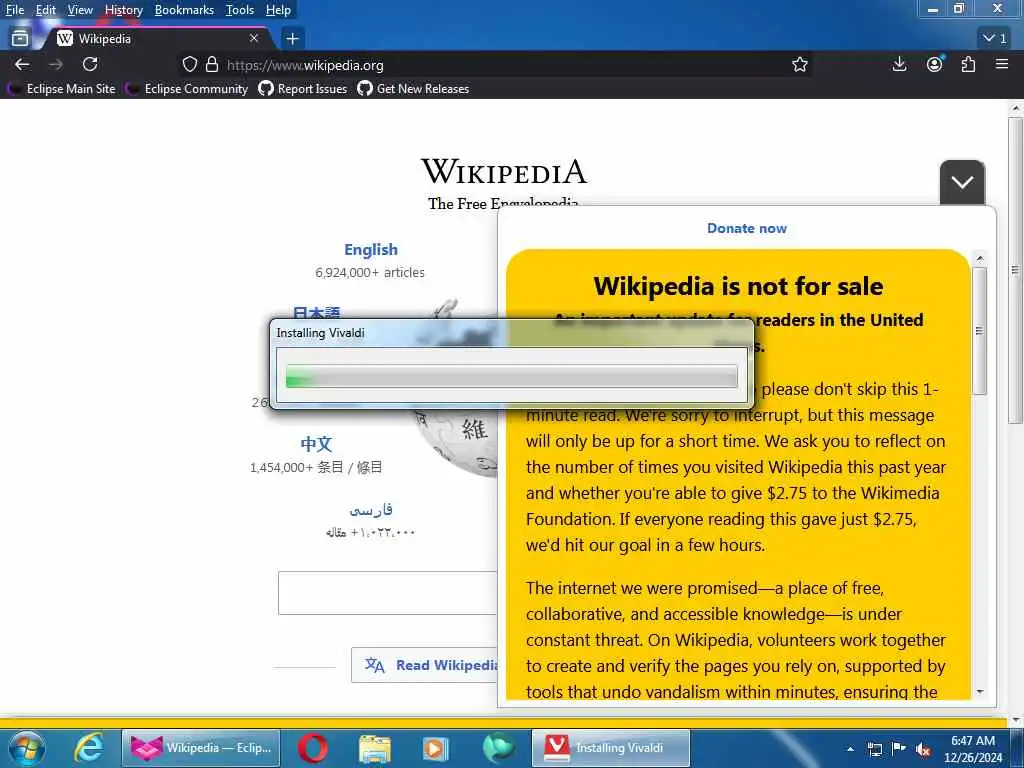Open Windows Media Player taskbar icon
Viewport: 1024px width, 768px height.
tap(435, 748)
